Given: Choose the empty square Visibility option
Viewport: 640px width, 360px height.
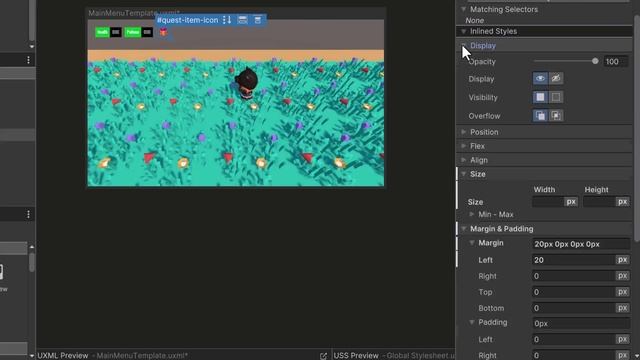Looking at the screenshot, I should 556,97.
